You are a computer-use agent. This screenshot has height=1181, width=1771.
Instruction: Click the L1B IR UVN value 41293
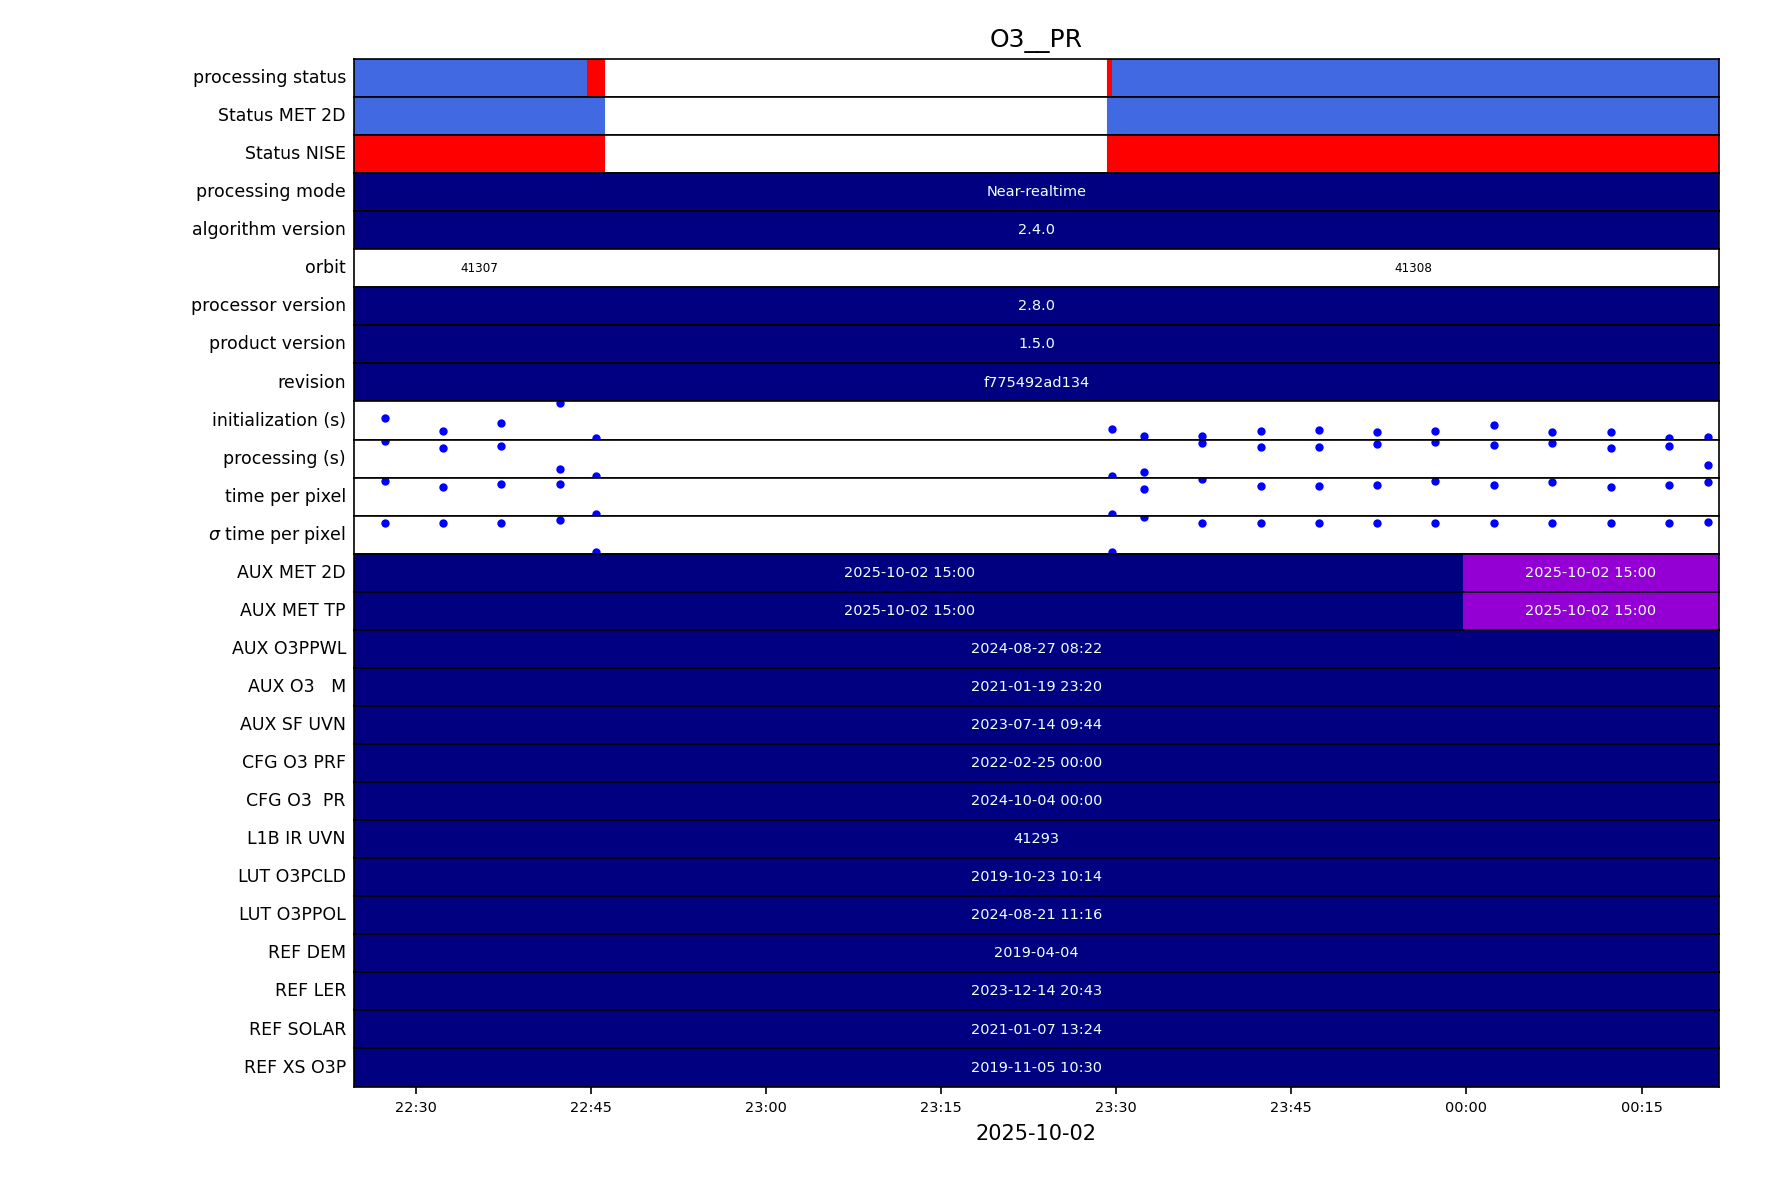coord(1035,839)
